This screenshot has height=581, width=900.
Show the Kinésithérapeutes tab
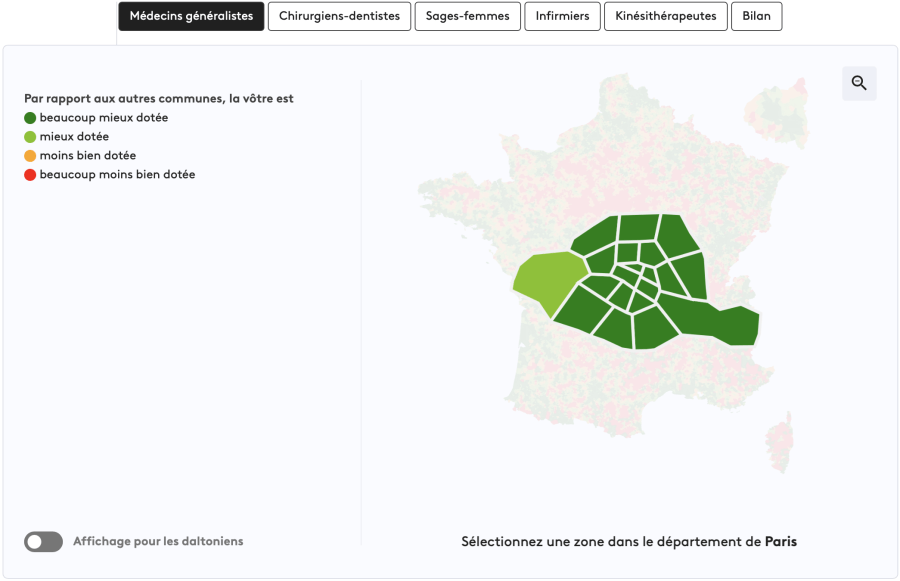pyautogui.click(x=665, y=16)
